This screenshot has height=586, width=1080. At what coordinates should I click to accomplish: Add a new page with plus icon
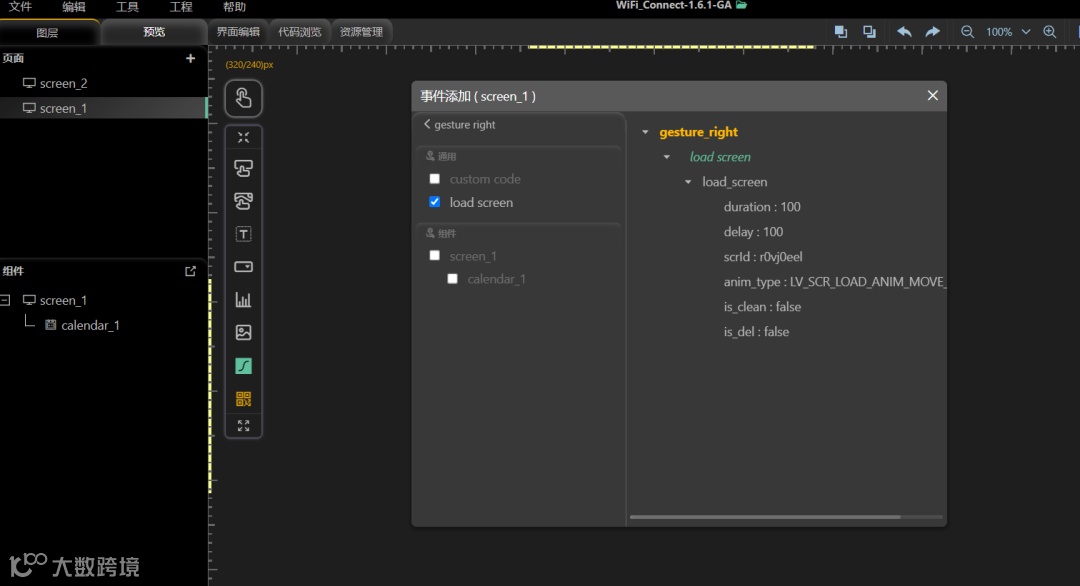[190, 59]
